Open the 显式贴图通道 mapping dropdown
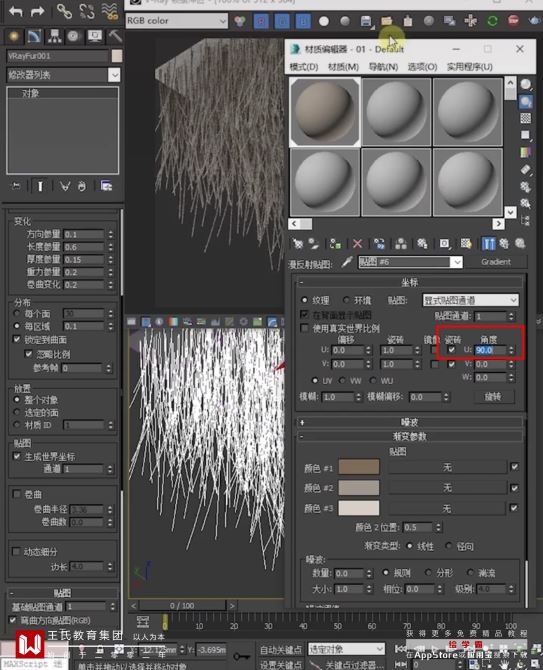The height and width of the screenshot is (670, 543). (470, 300)
